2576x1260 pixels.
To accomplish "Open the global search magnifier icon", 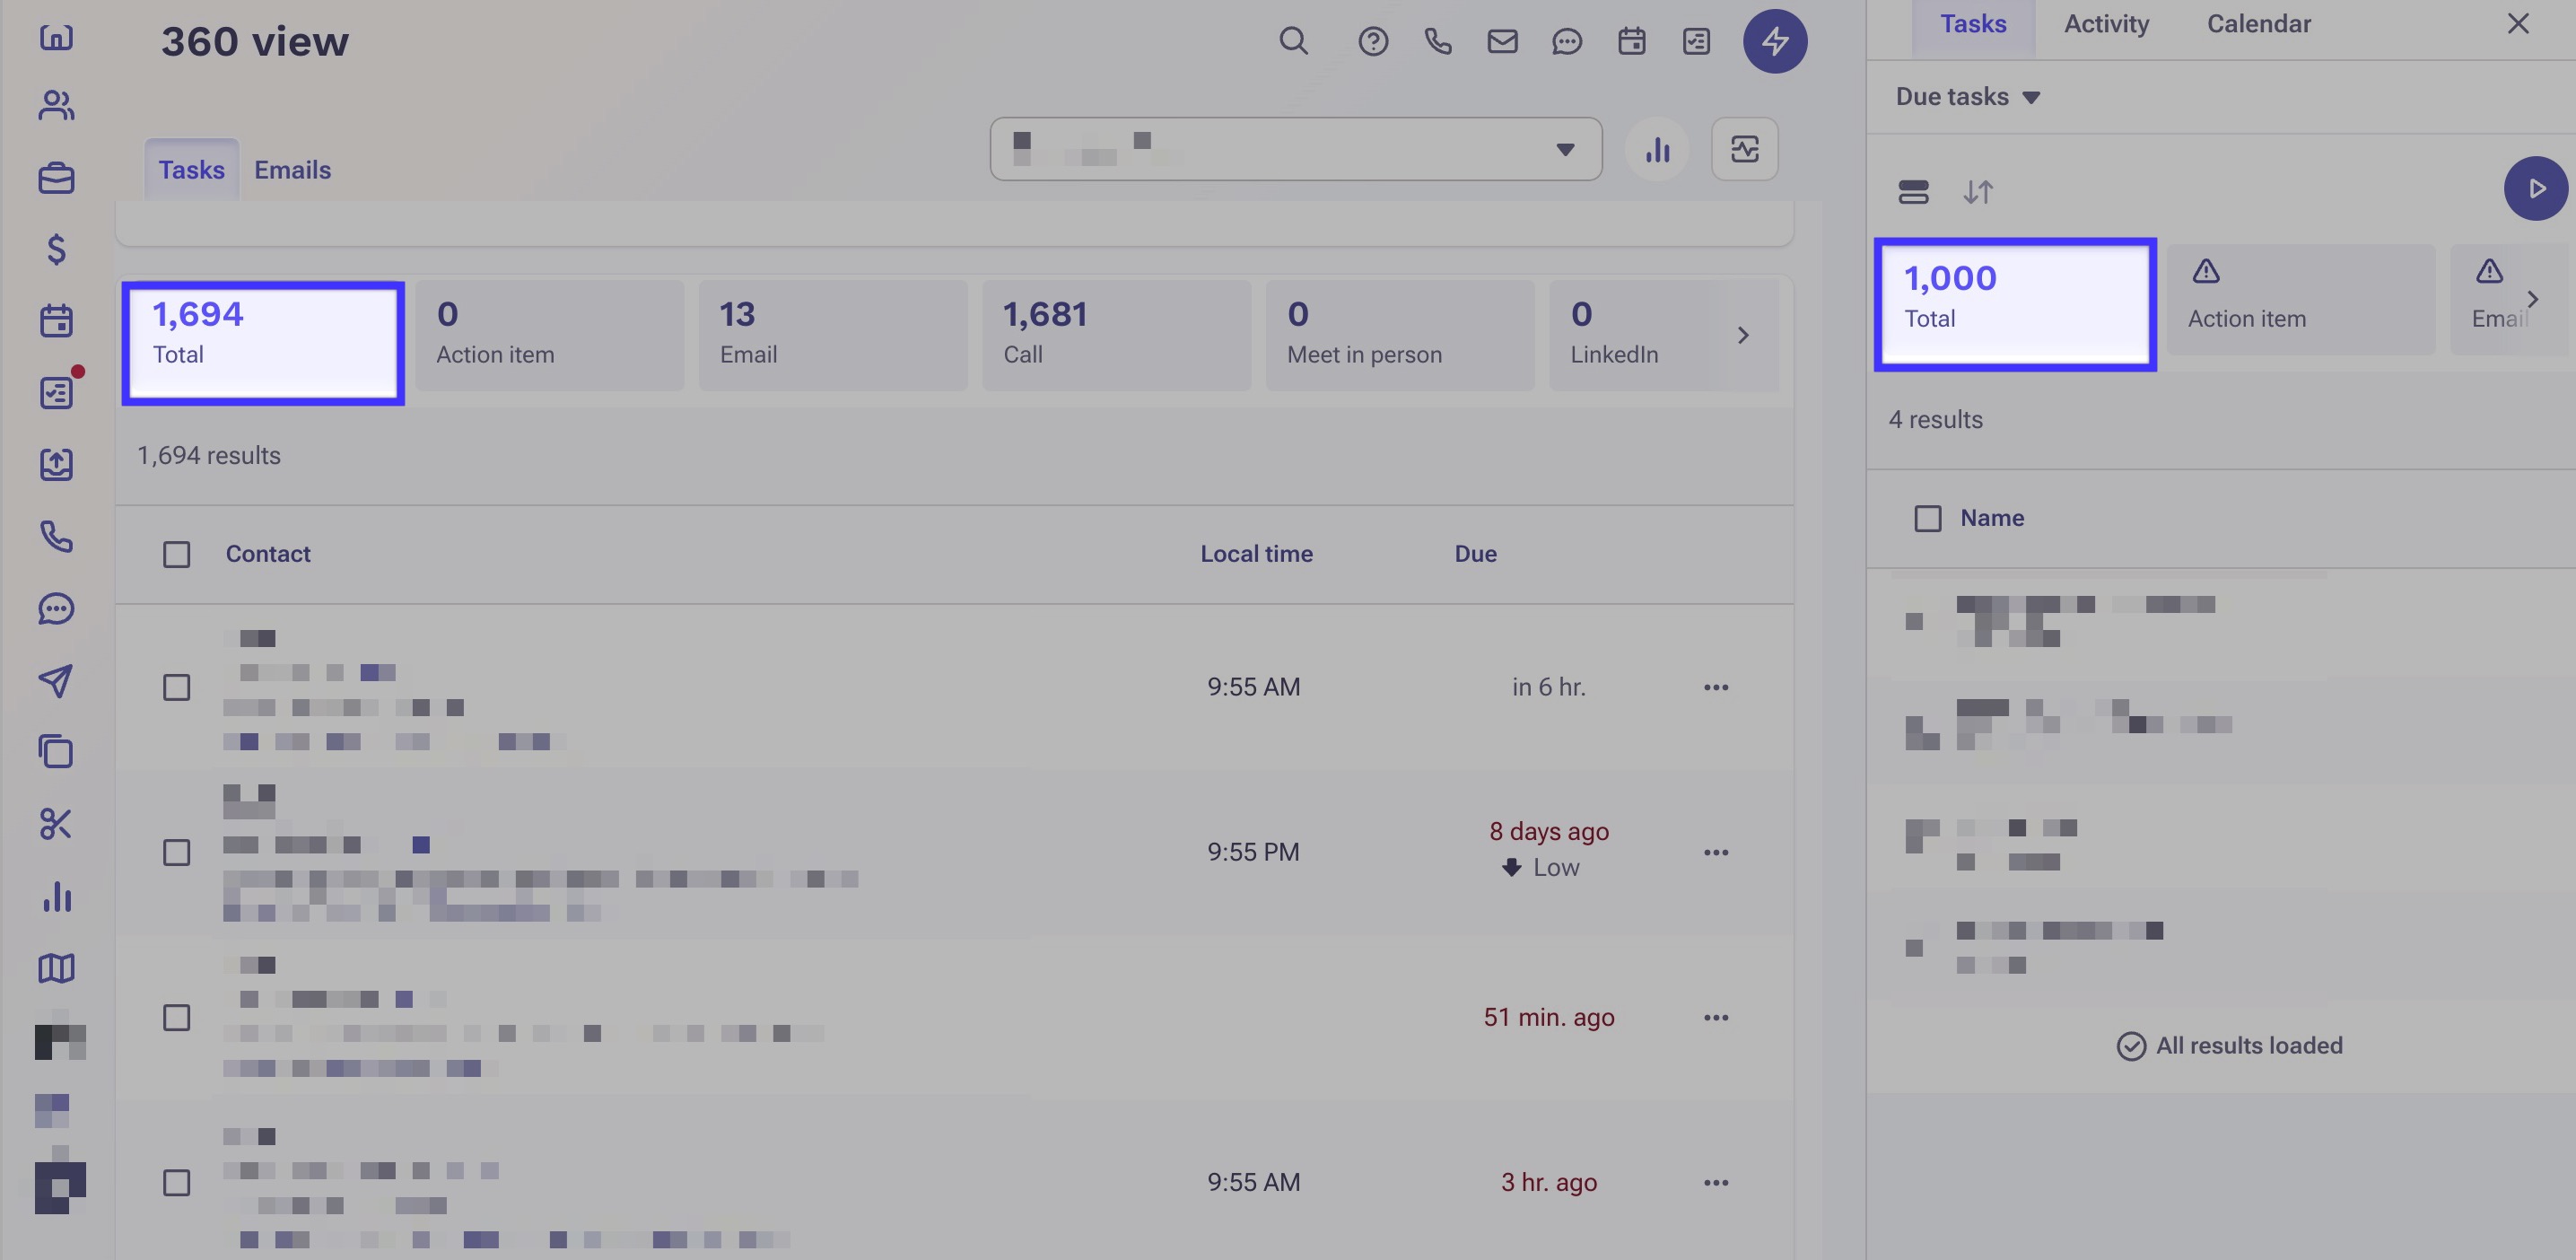I will [x=1294, y=41].
